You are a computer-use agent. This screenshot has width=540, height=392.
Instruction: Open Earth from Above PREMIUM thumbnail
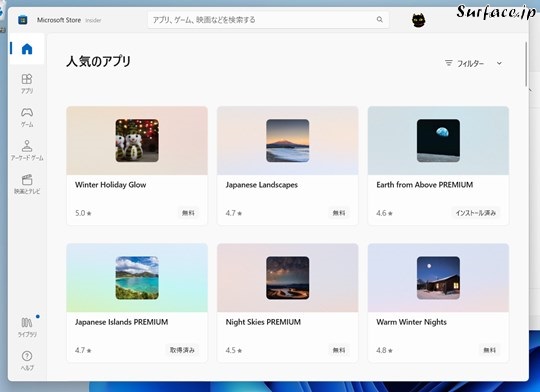point(438,141)
